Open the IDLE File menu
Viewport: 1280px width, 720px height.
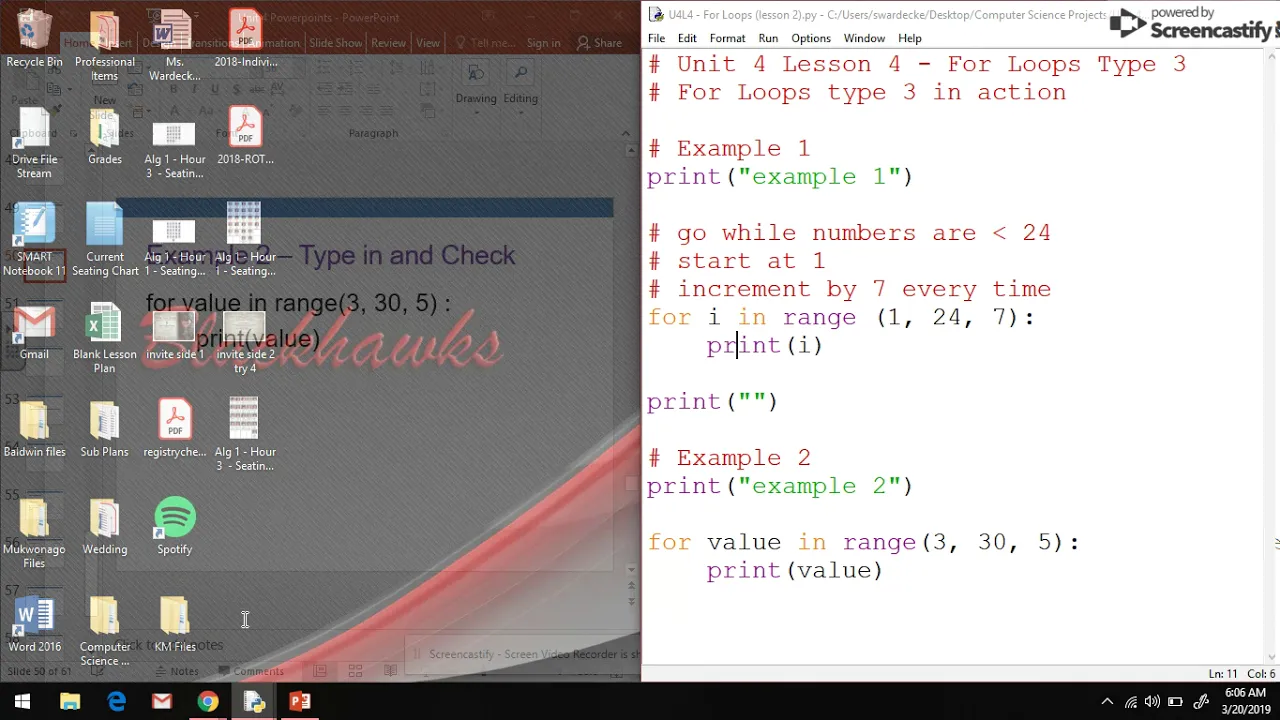tap(656, 38)
